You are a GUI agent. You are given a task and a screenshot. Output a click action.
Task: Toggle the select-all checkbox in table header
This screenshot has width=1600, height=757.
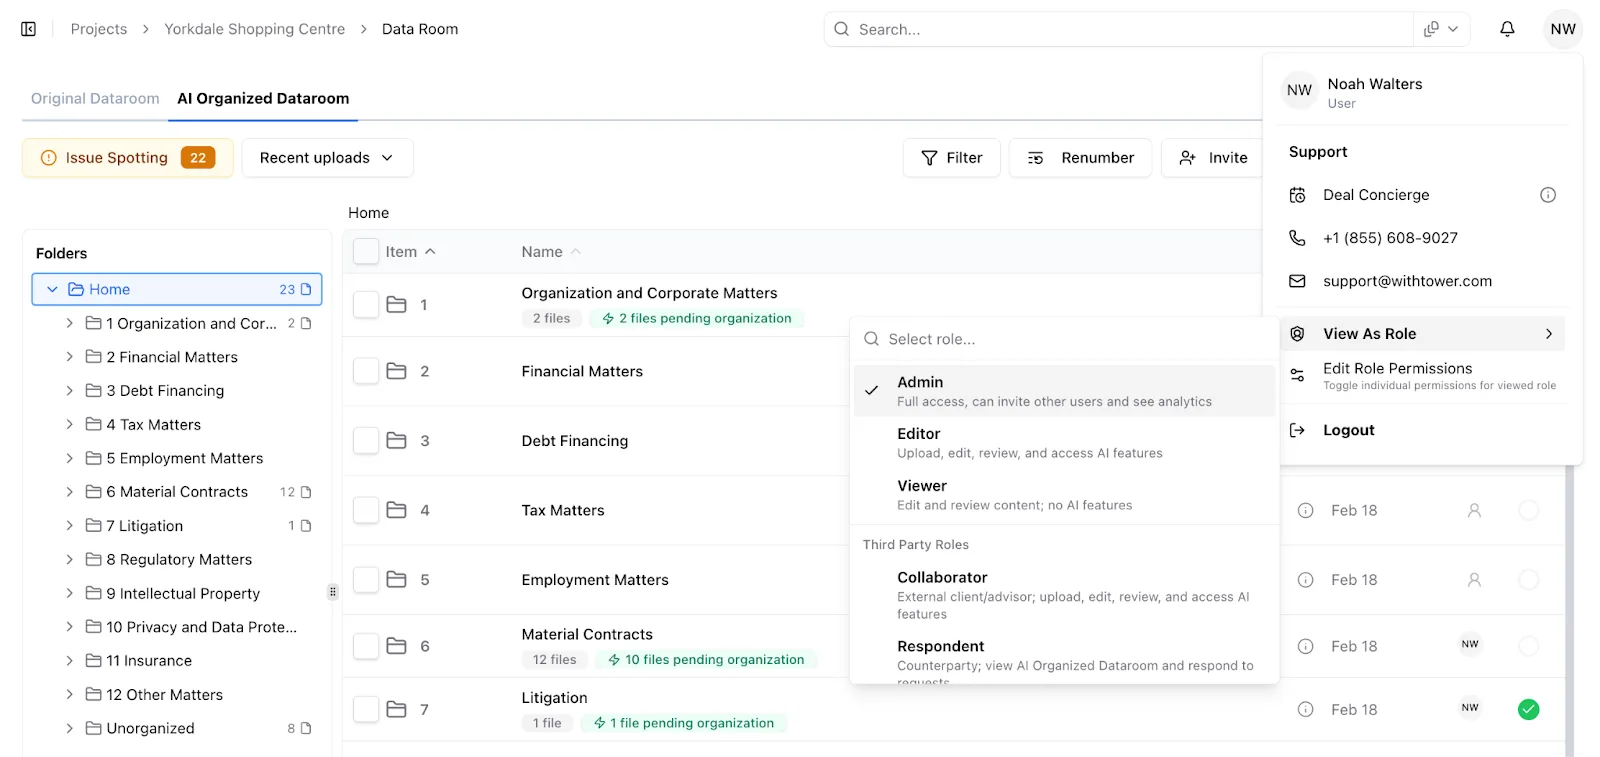point(366,252)
